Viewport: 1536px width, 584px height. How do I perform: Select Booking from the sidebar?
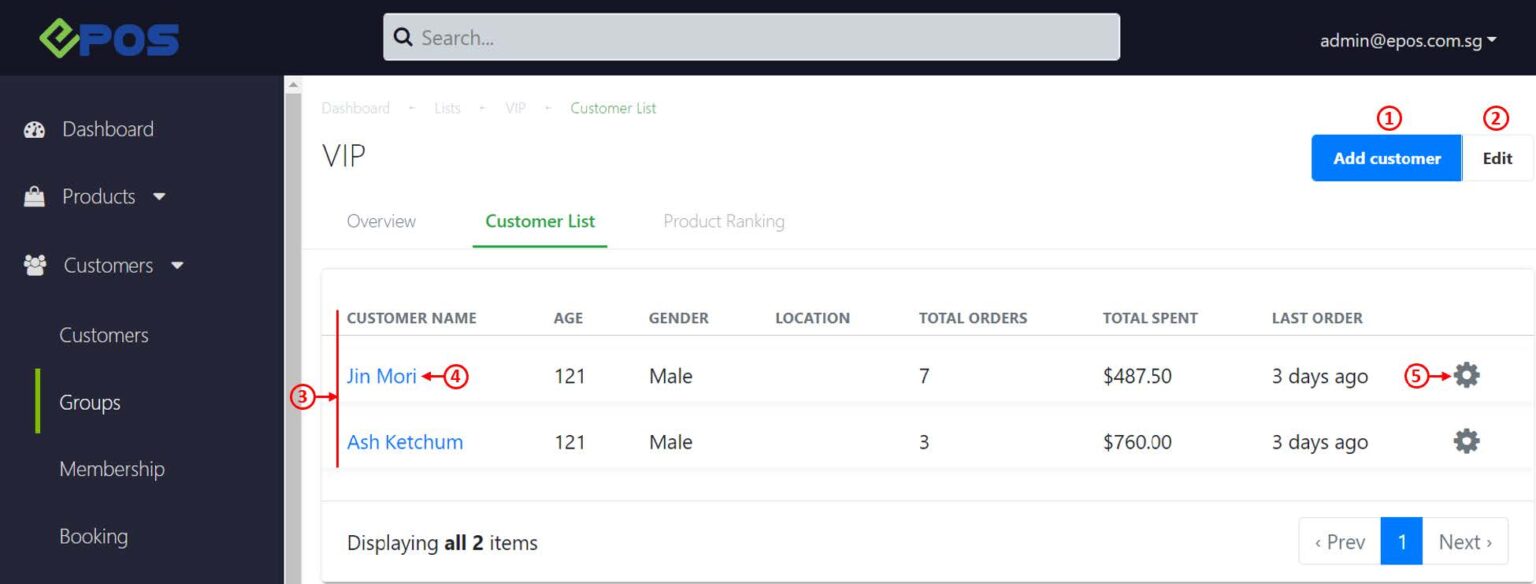tap(93, 536)
